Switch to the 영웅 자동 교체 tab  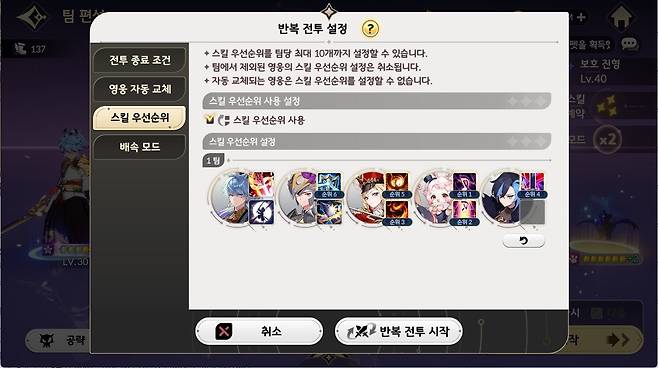(x=140, y=89)
